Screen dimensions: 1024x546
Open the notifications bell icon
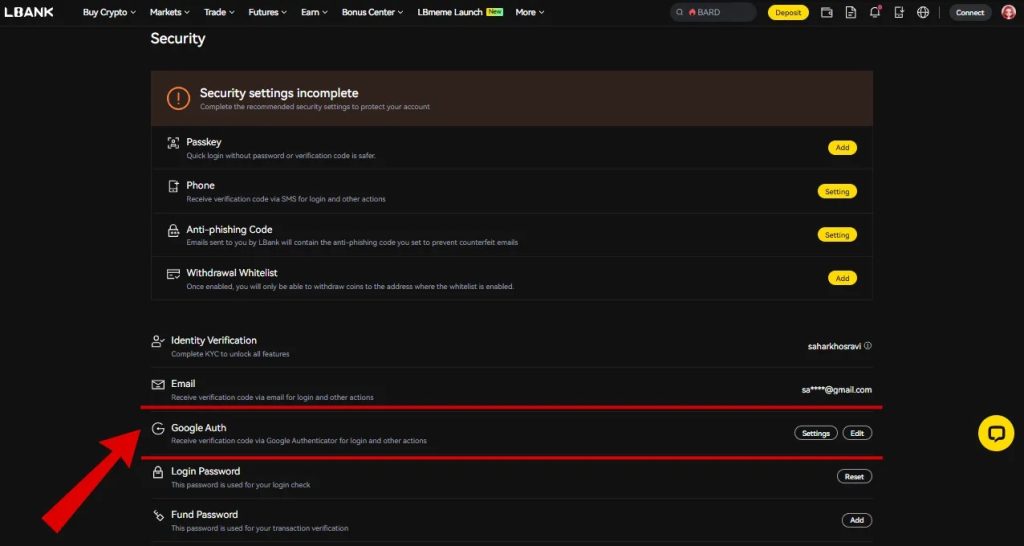(875, 12)
